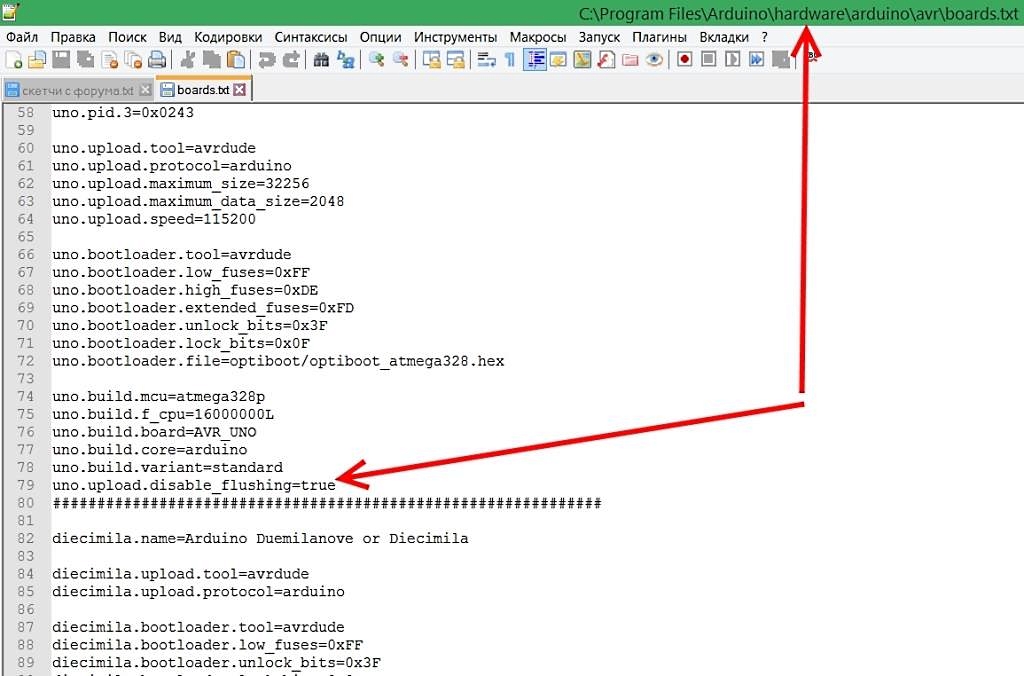Toggle the indent guide button
Viewport: 1024px width, 676px height.
coord(535,60)
